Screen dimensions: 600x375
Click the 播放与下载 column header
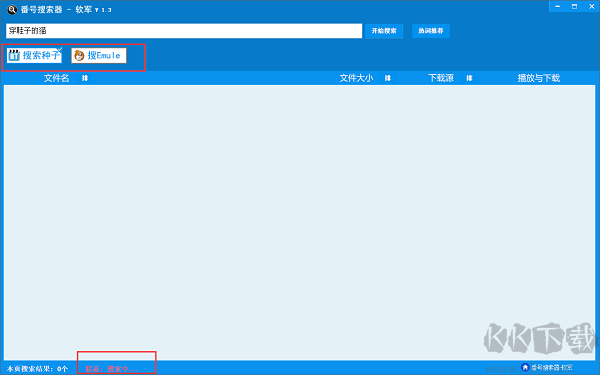point(538,78)
